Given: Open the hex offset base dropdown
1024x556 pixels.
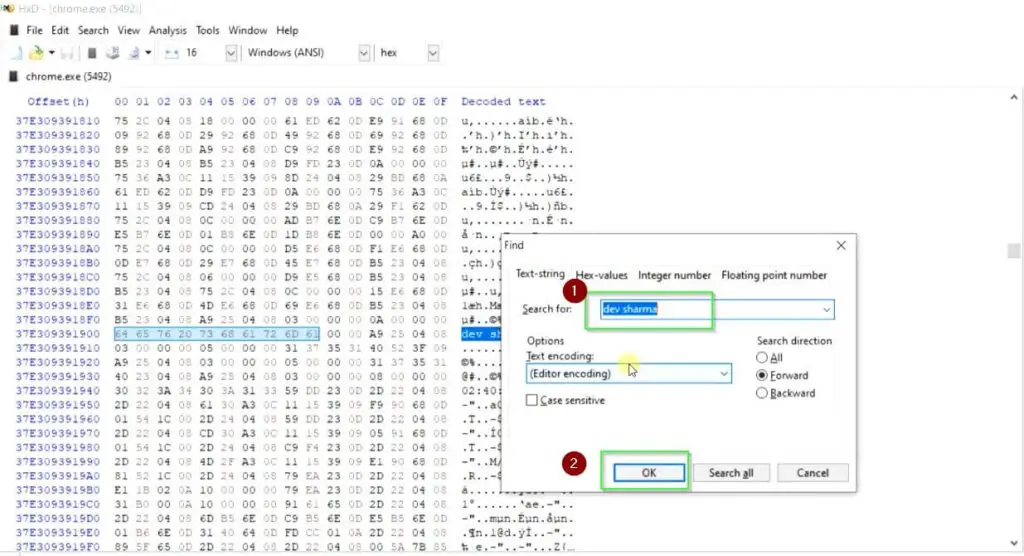Looking at the screenshot, I should coord(432,53).
